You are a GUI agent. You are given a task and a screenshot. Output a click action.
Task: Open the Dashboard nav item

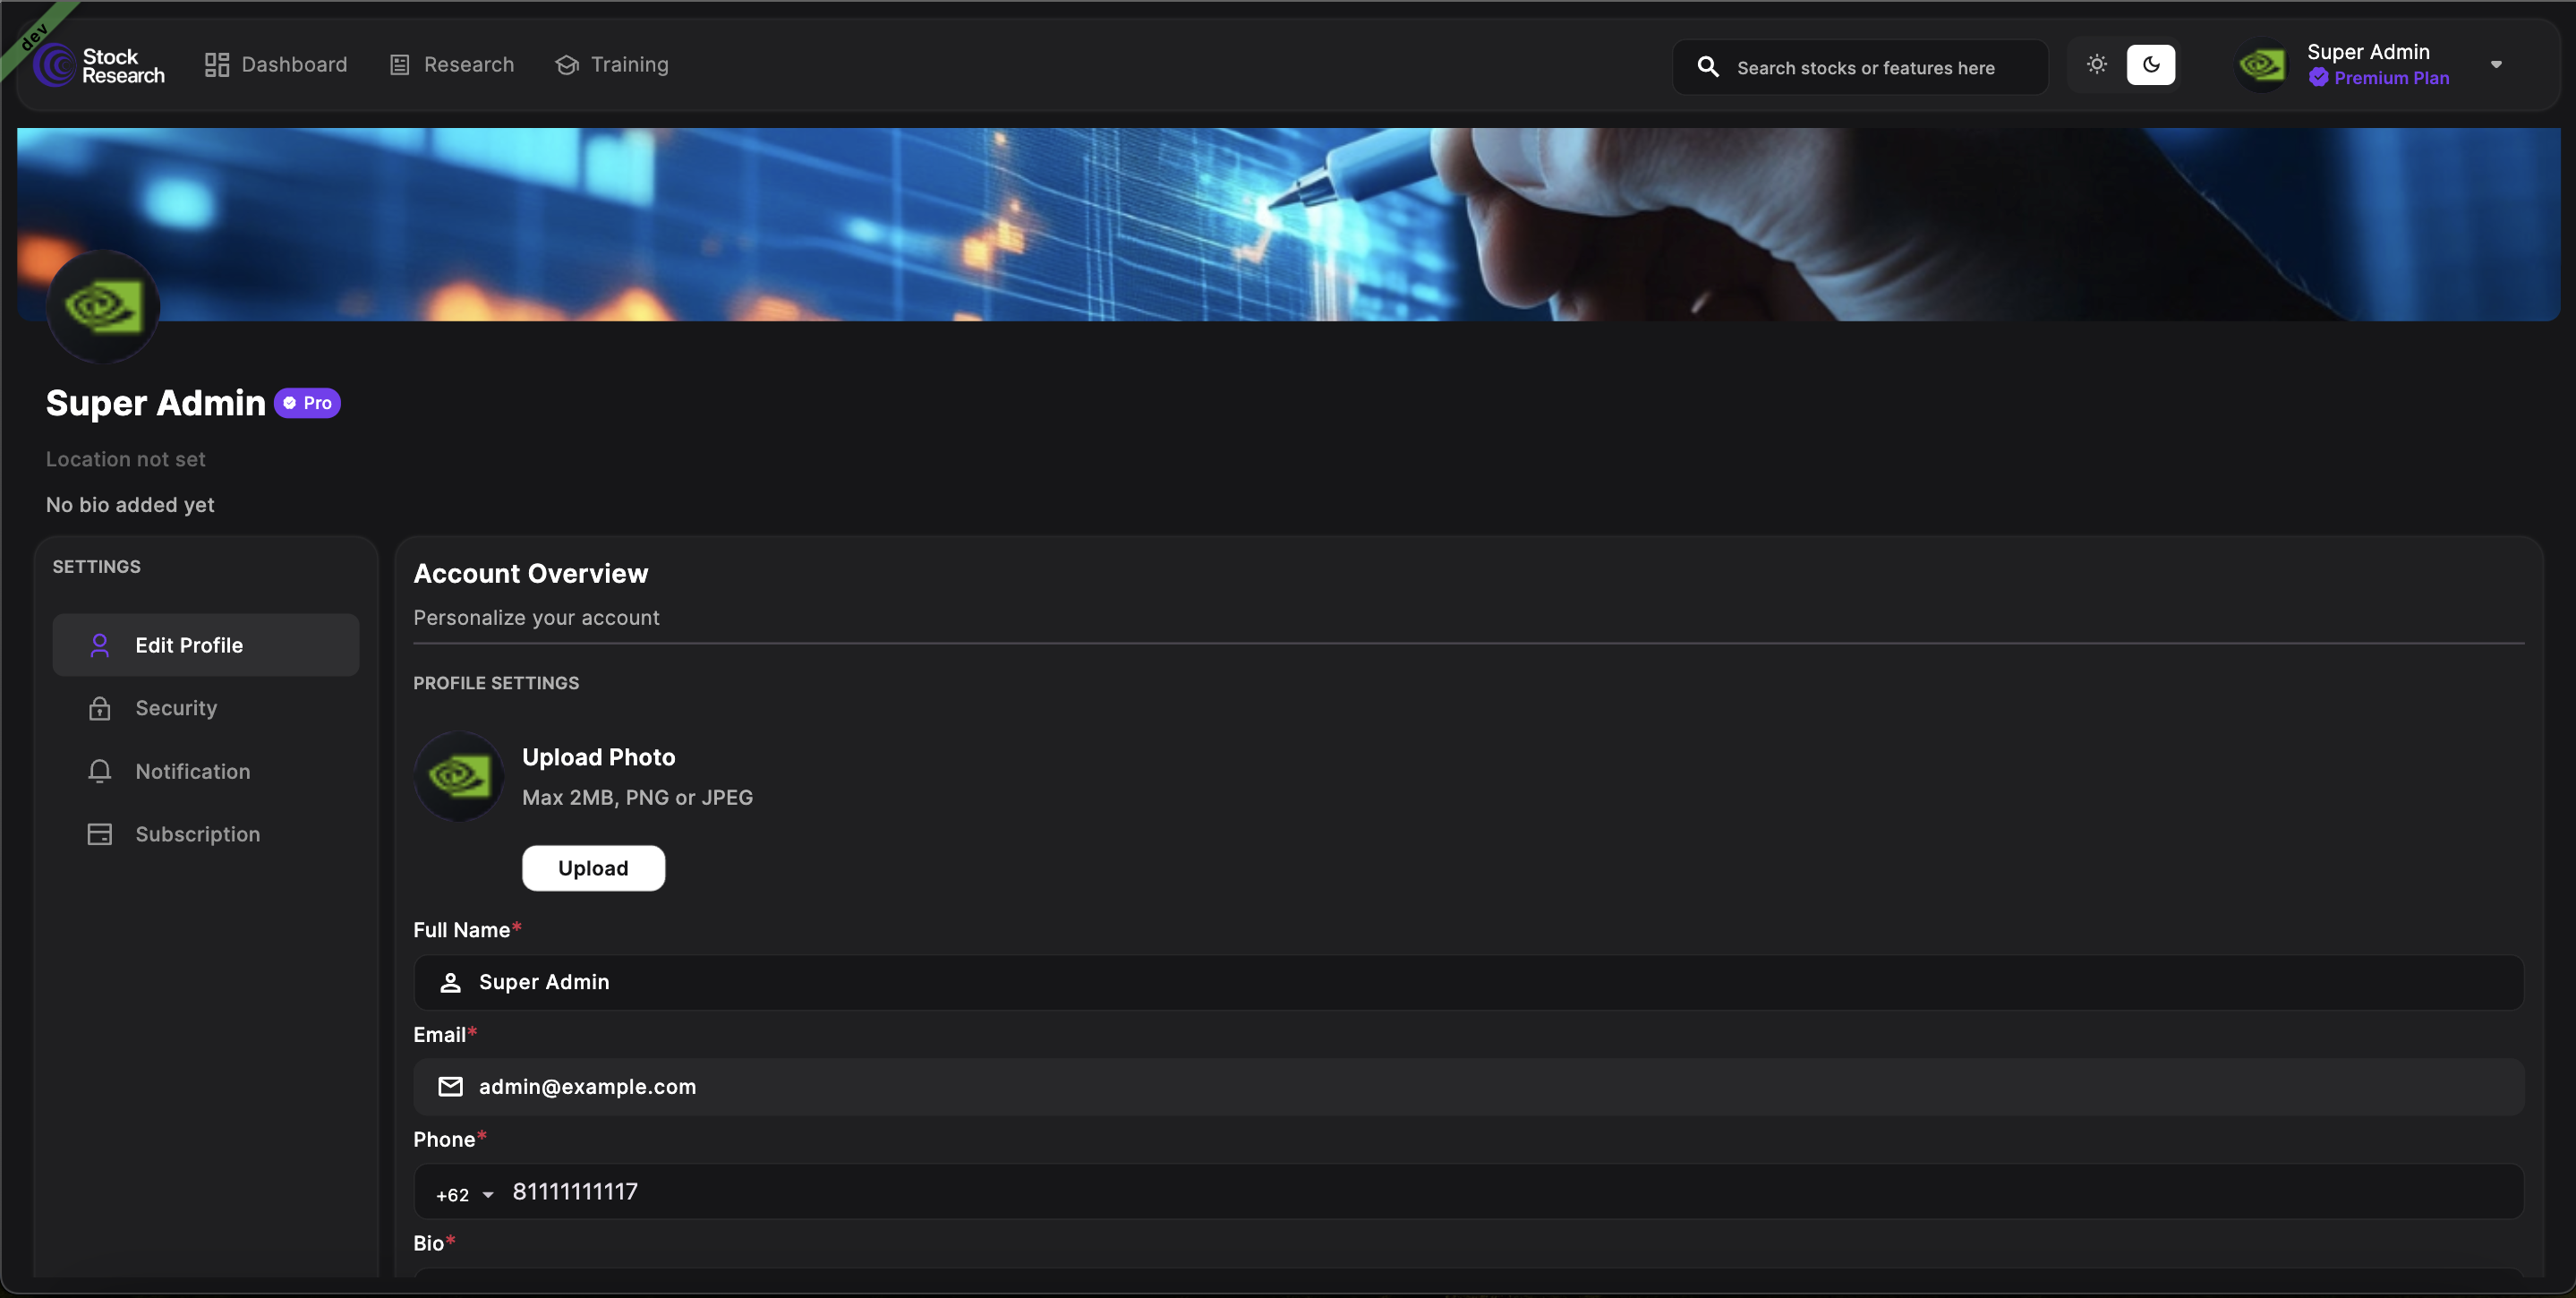coord(276,65)
